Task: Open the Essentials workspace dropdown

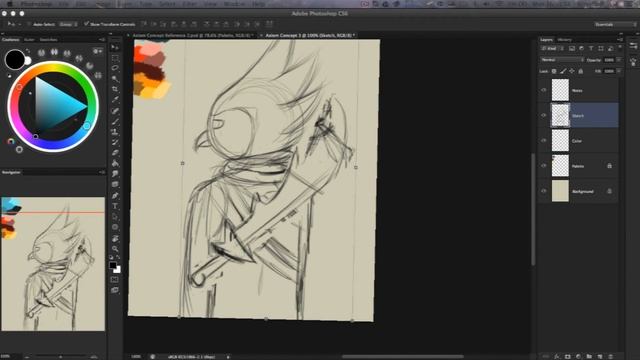Action: pyautogui.click(x=616, y=24)
